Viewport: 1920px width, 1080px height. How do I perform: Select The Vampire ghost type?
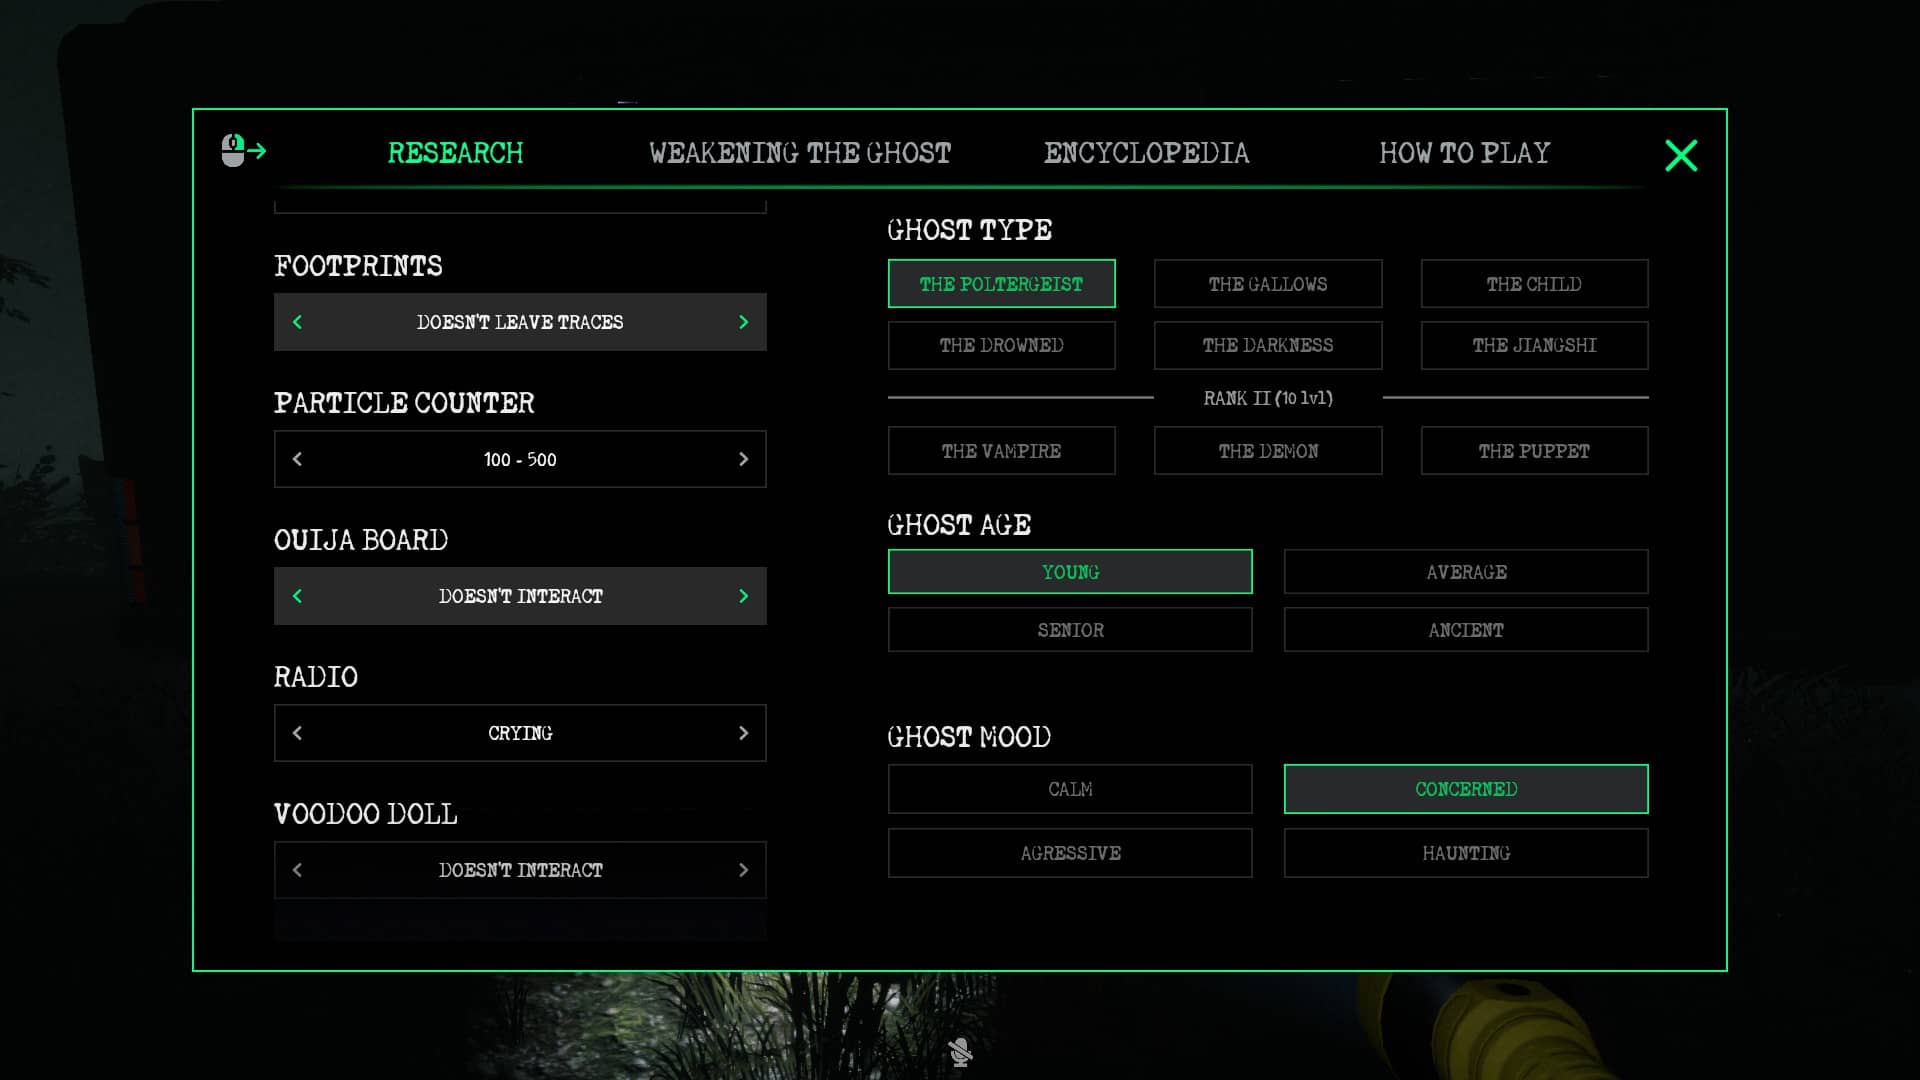click(x=1001, y=451)
